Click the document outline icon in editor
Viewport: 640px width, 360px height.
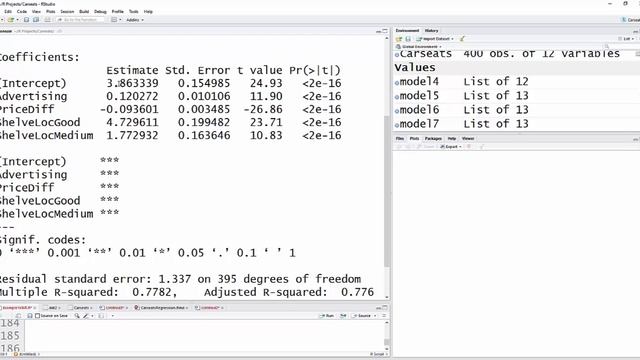click(x=384, y=316)
